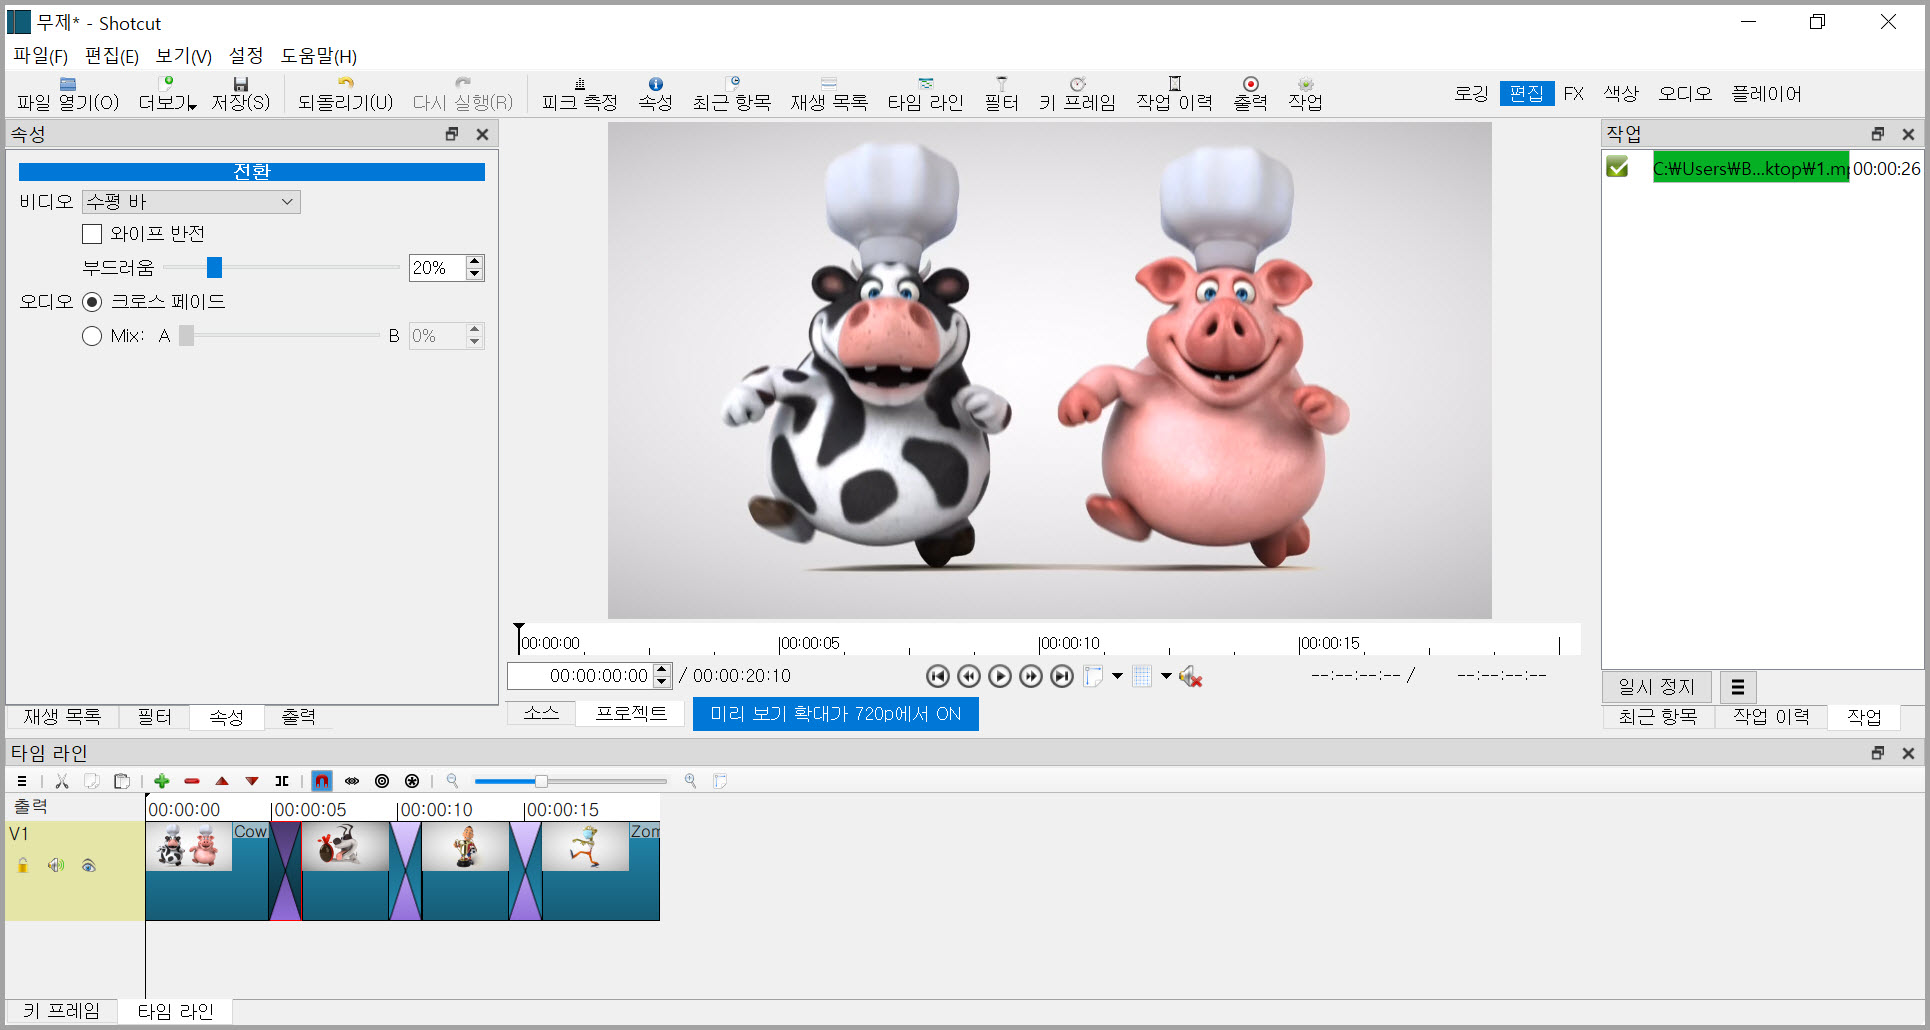The height and width of the screenshot is (1030, 1930).
Task: Open the 최근 항목 toolbar item
Action: pos(732,94)
